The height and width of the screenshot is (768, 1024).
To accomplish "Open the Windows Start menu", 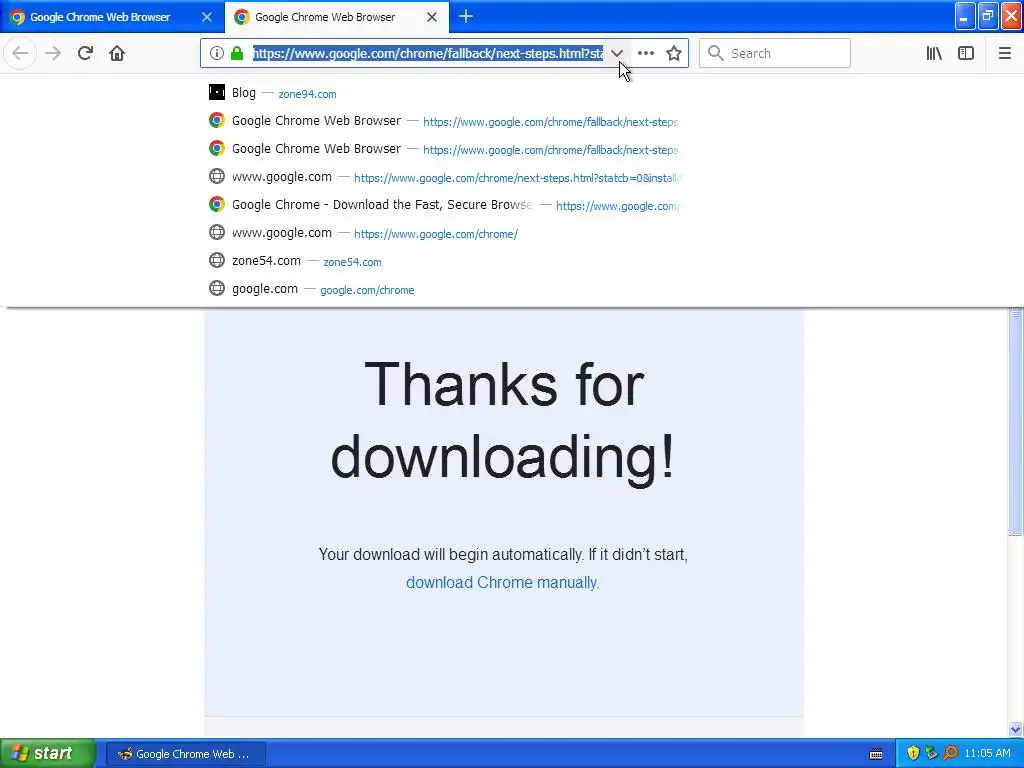I will [x=47, y=753].
